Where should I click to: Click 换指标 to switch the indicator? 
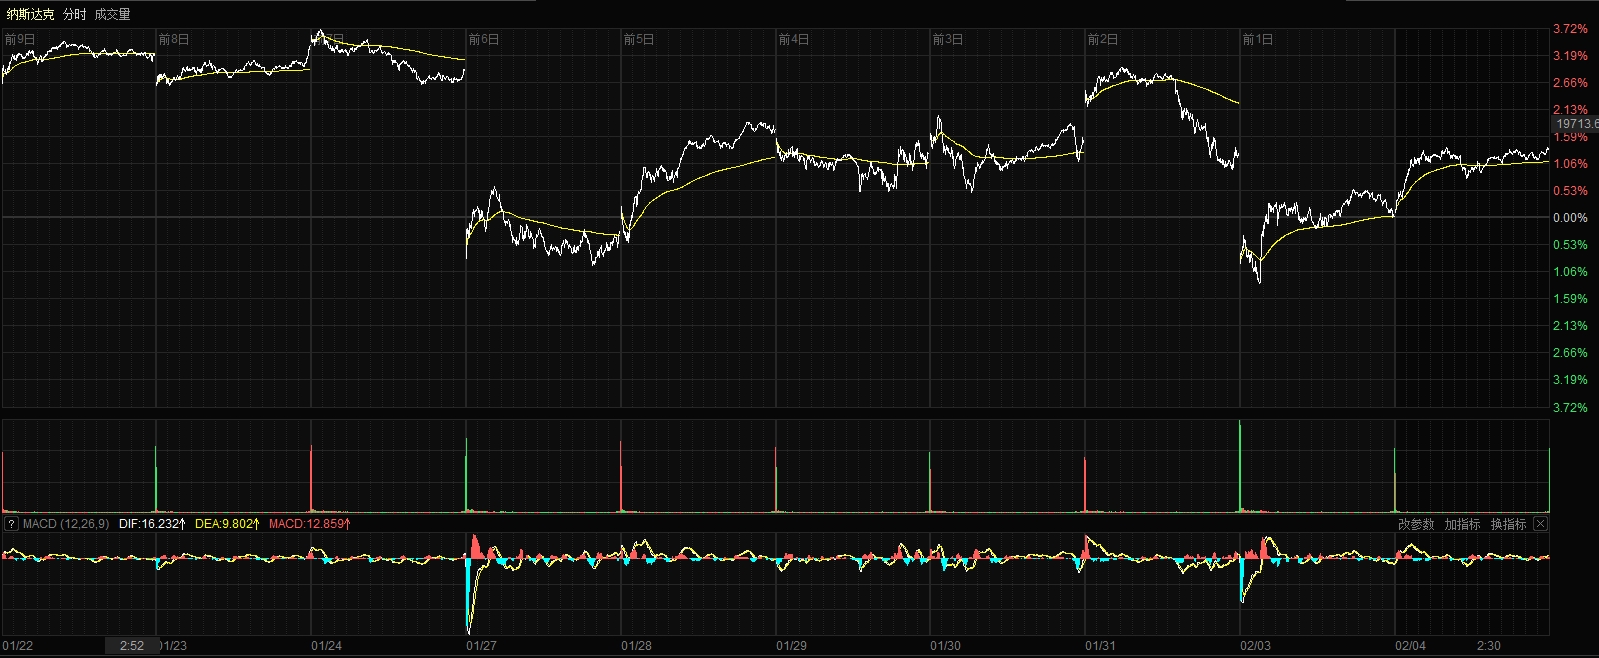pyautogui.click(x=1508, y=524)
